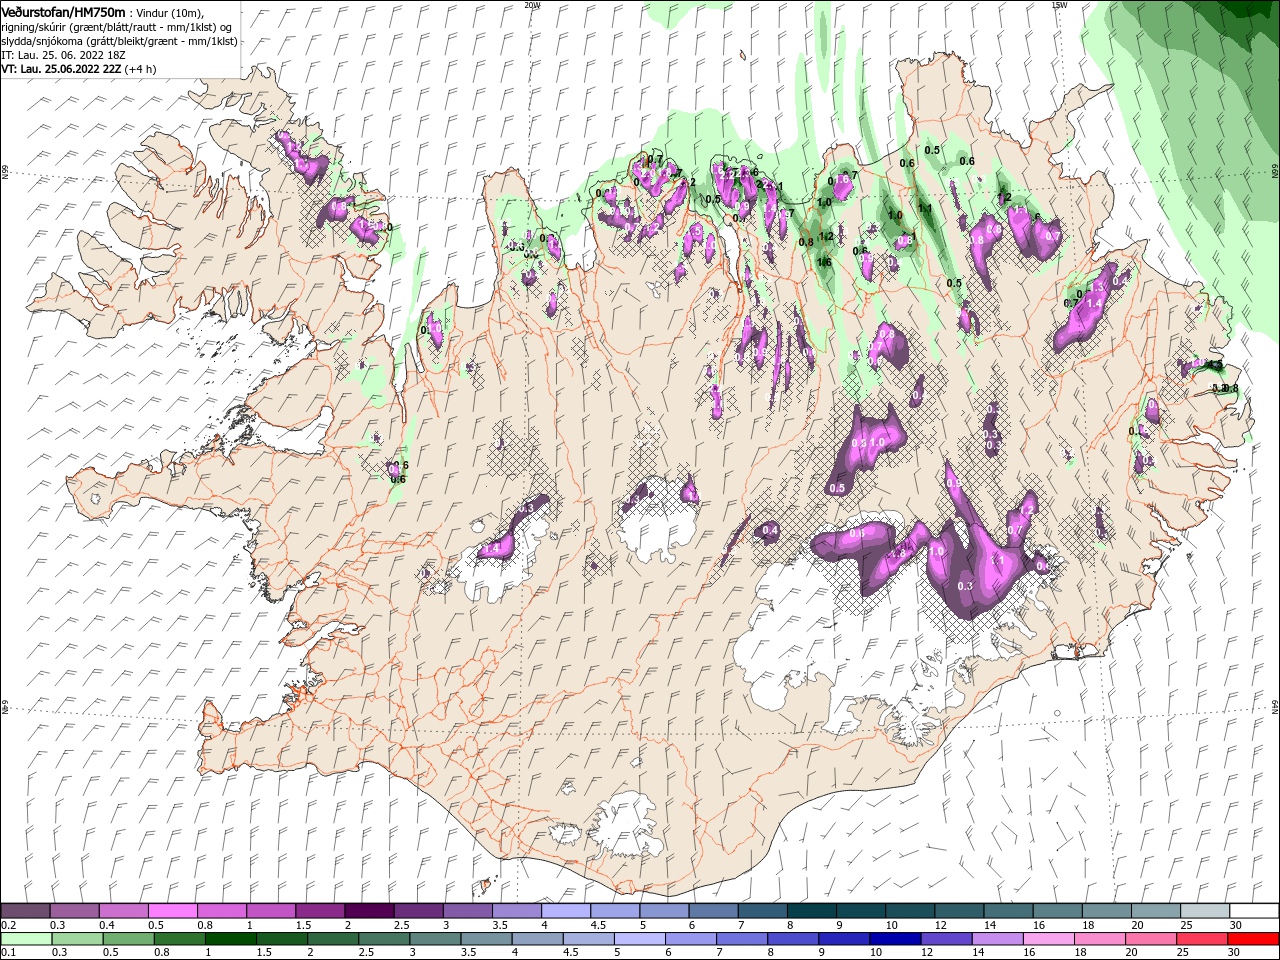
Task: Click the Veðurstofan/HM750m map title
Action: pos(62,11)
